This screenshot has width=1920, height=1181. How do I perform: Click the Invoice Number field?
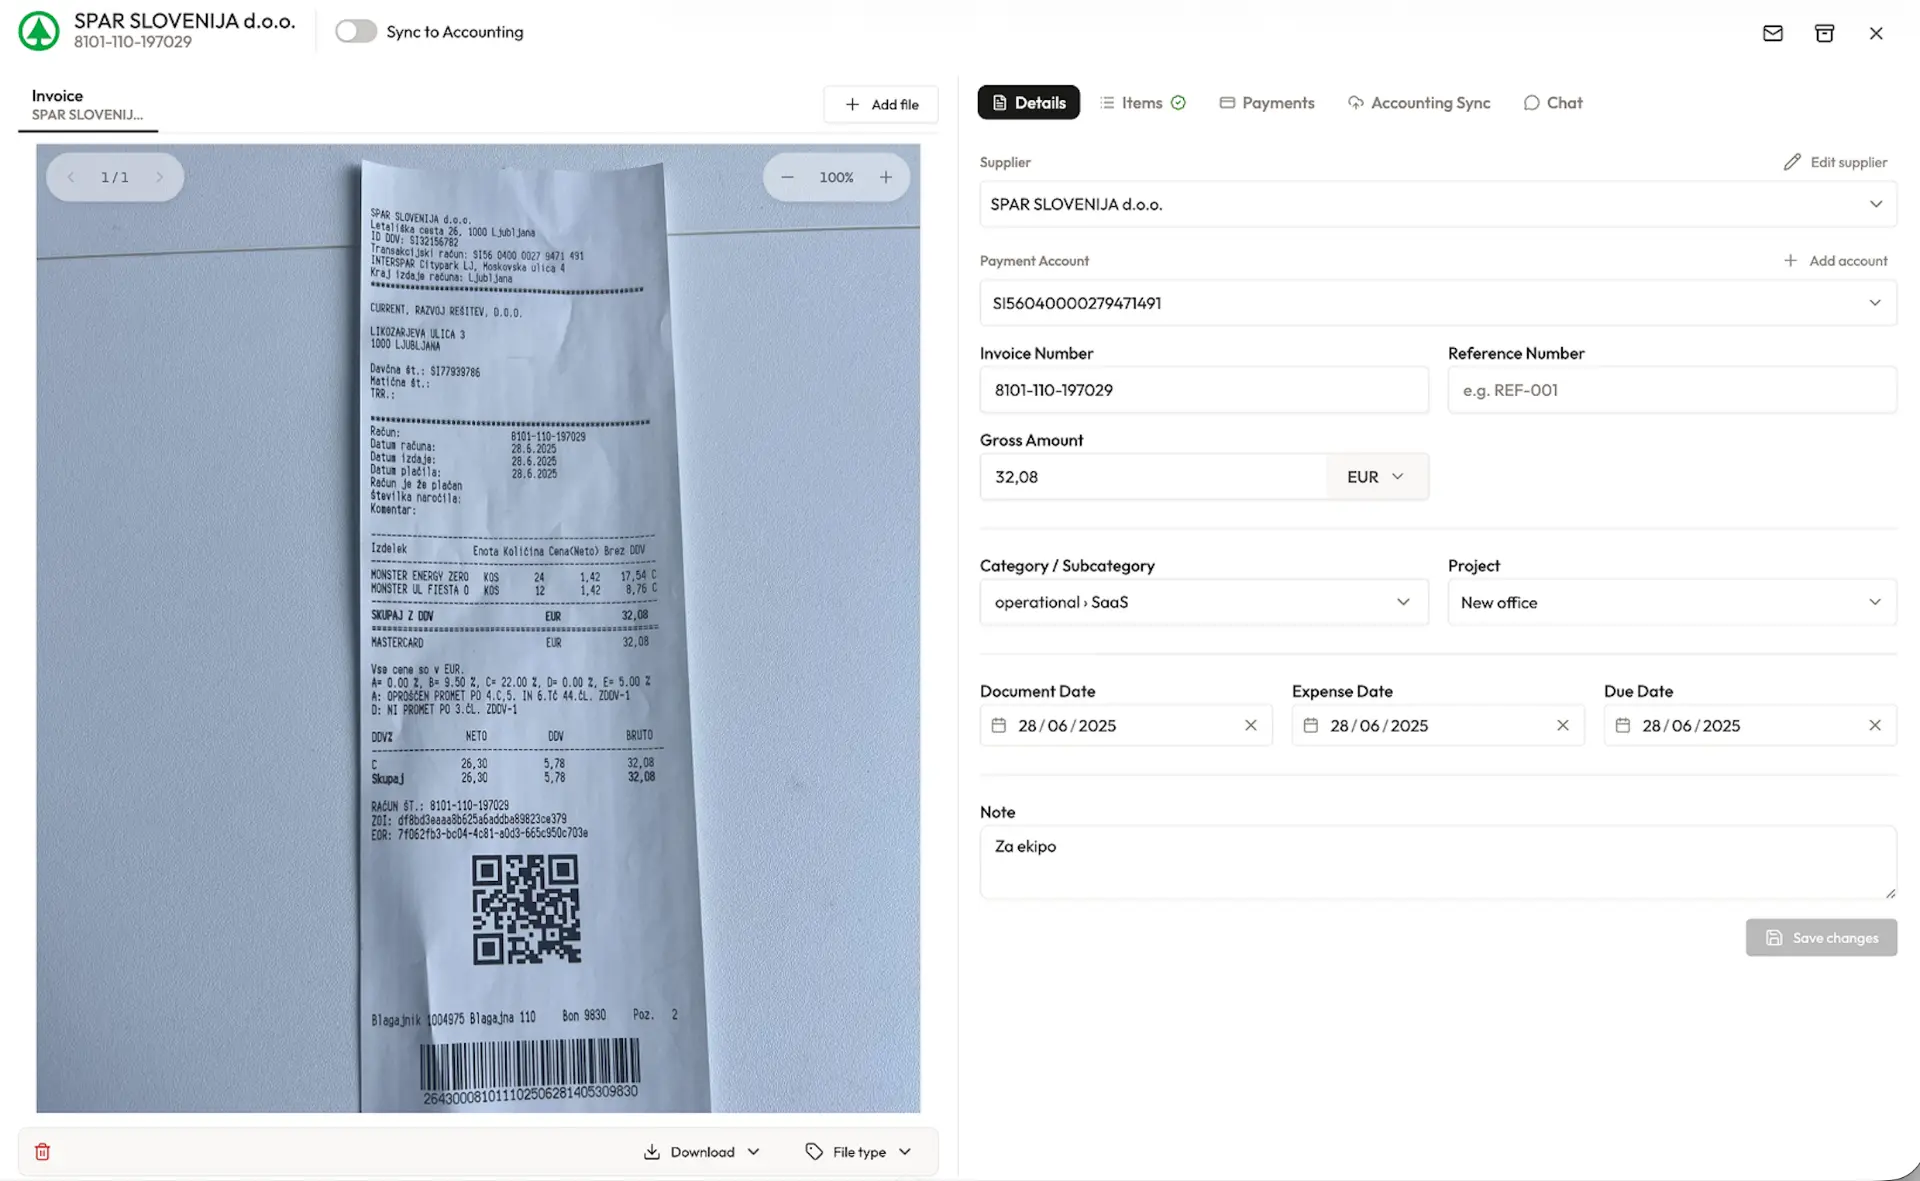1204,390
